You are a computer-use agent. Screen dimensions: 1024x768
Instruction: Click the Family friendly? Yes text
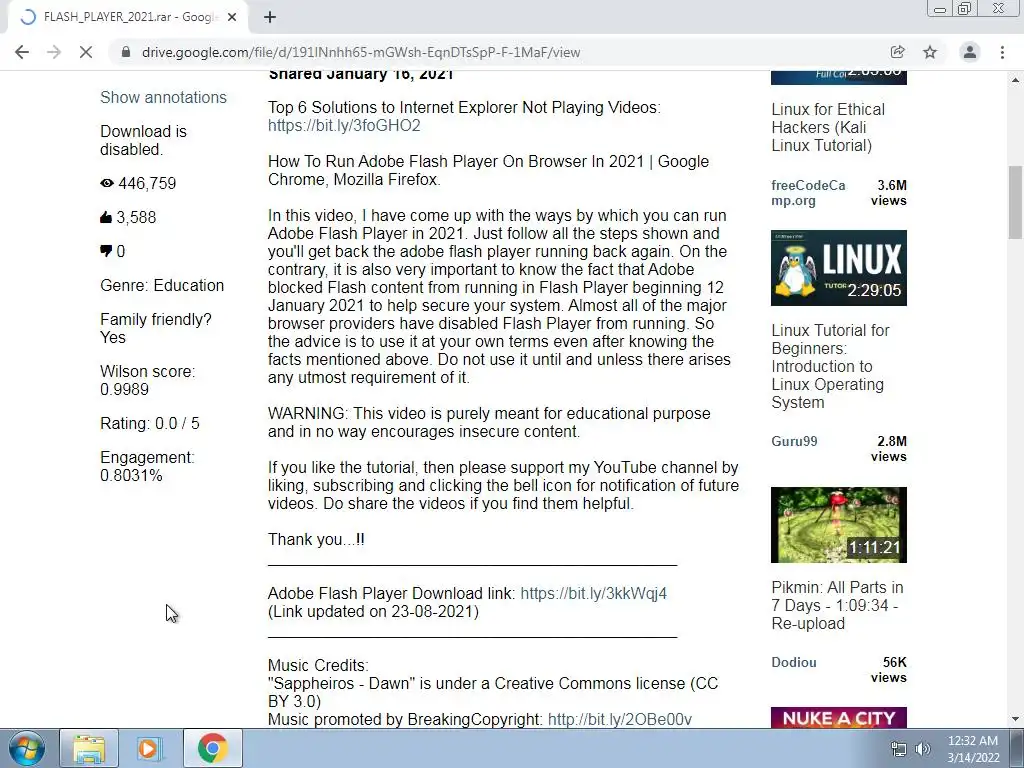pos(156,328)
